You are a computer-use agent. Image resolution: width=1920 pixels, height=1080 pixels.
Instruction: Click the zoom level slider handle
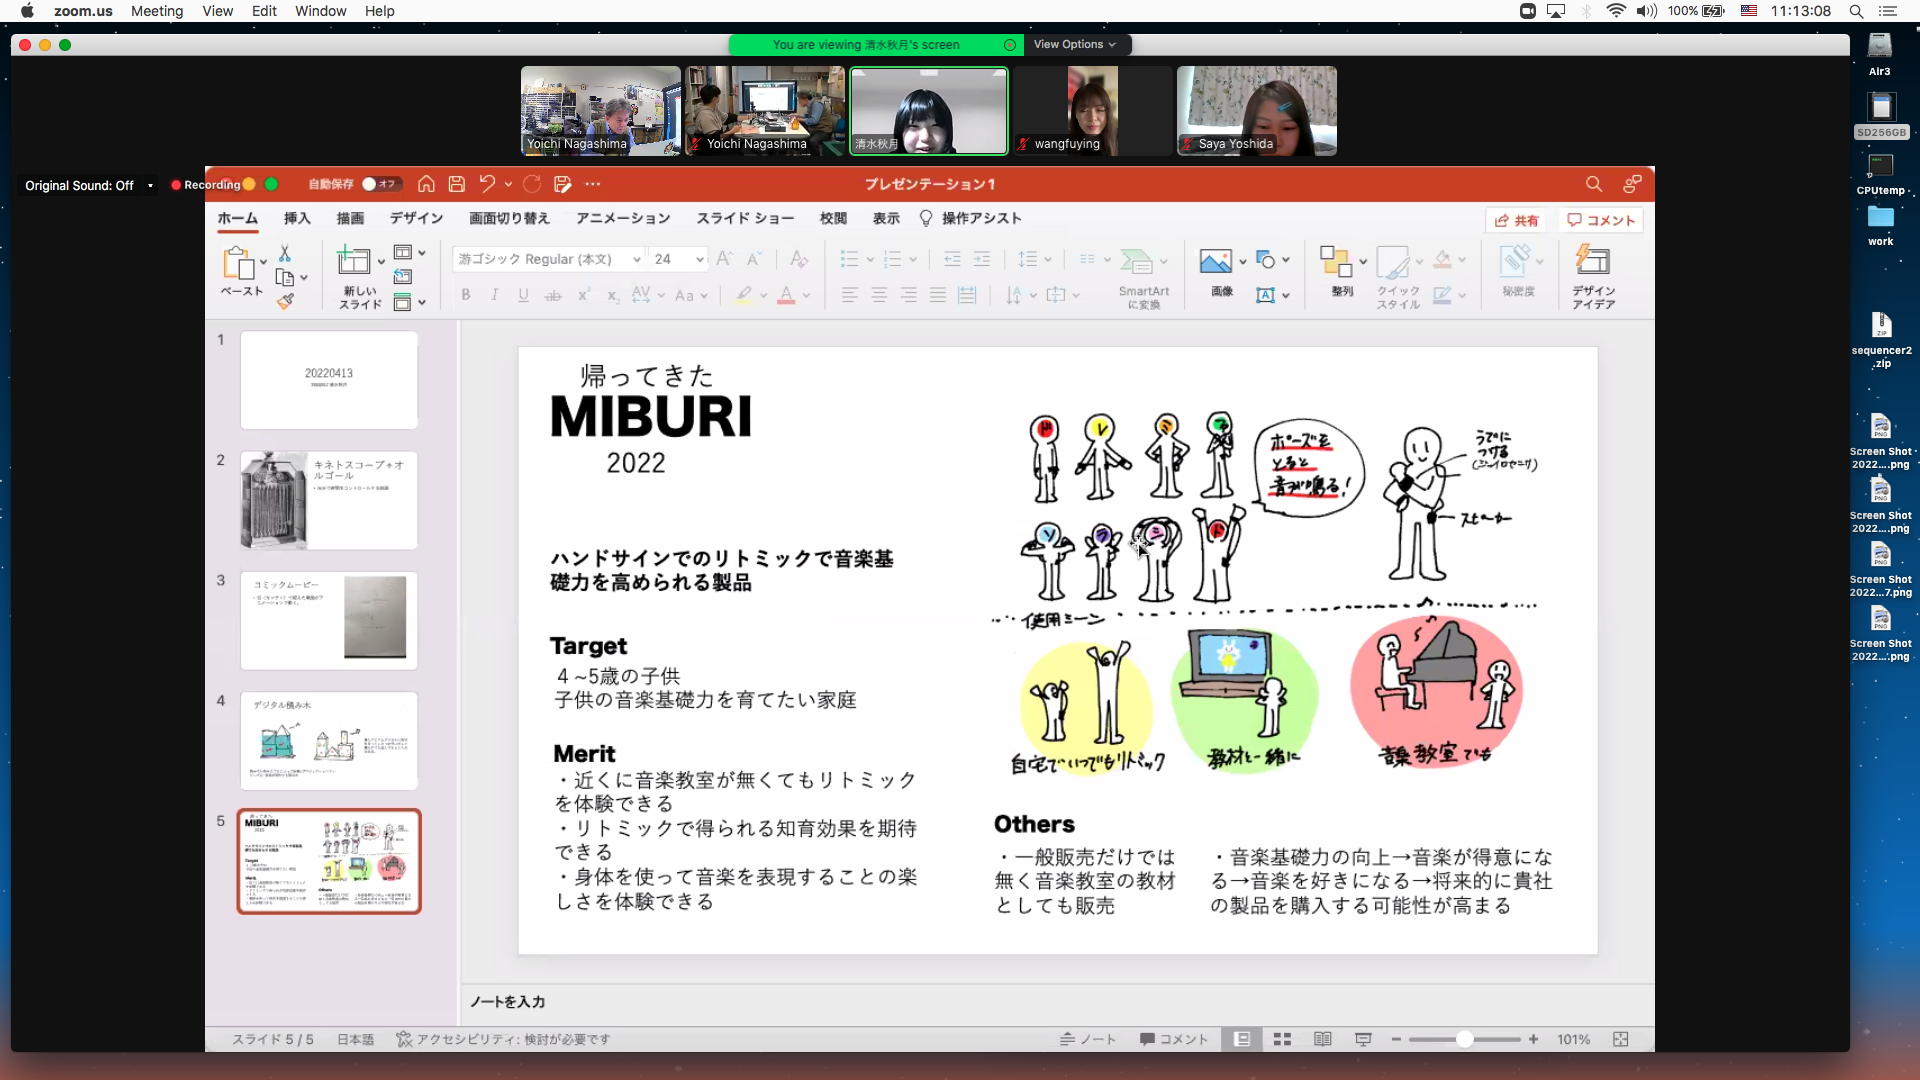click(1464, 1040)
